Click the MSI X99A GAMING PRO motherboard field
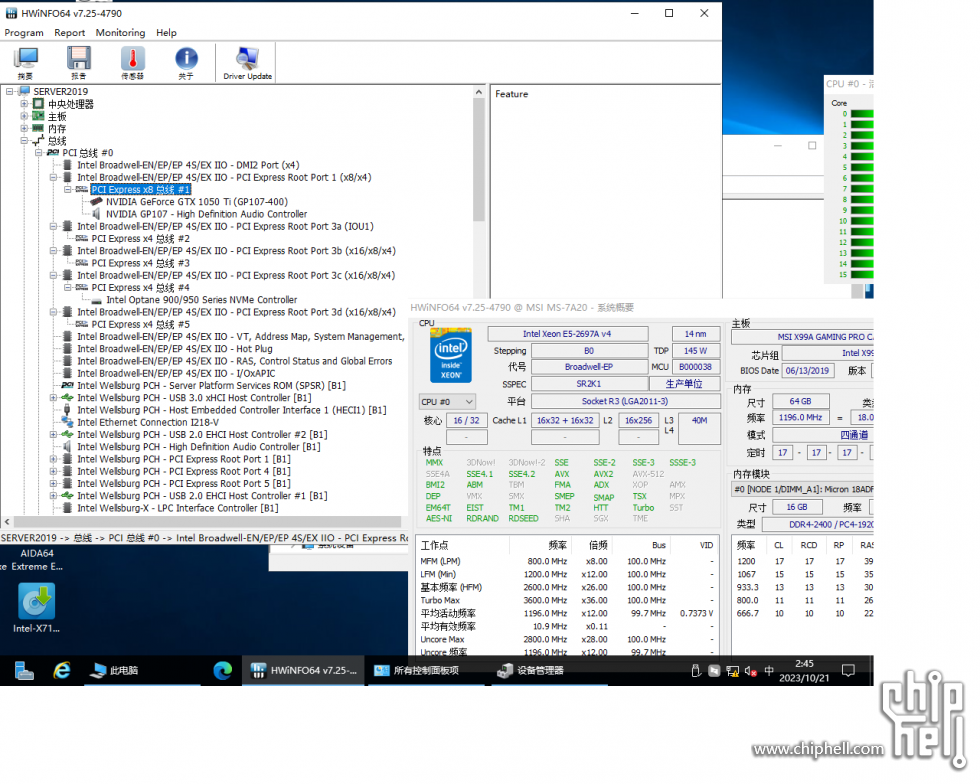Viewport: 980px width, 784px height. [x=803, y=337]
